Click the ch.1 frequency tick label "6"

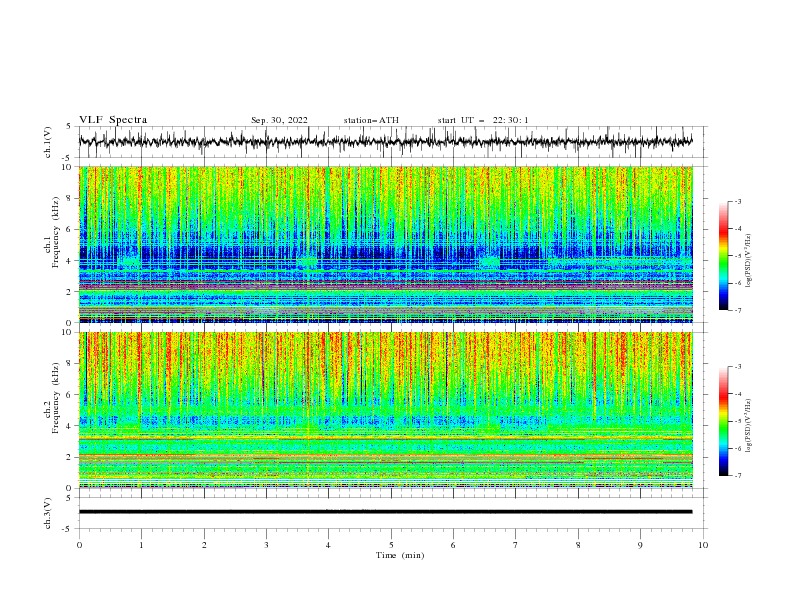[70, 230]
